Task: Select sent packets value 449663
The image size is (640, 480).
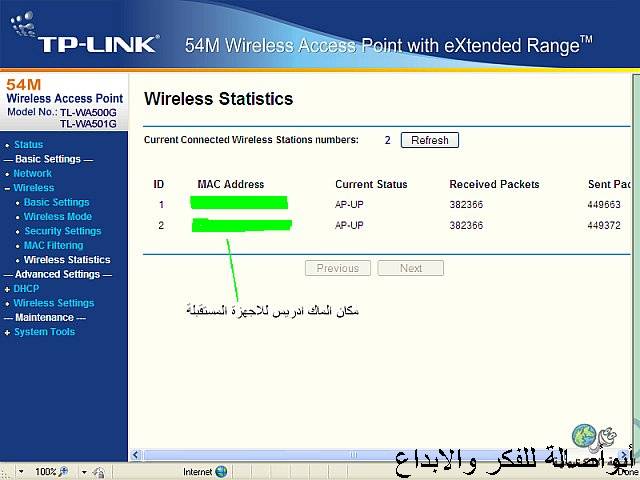Action: tap(604, 204)
